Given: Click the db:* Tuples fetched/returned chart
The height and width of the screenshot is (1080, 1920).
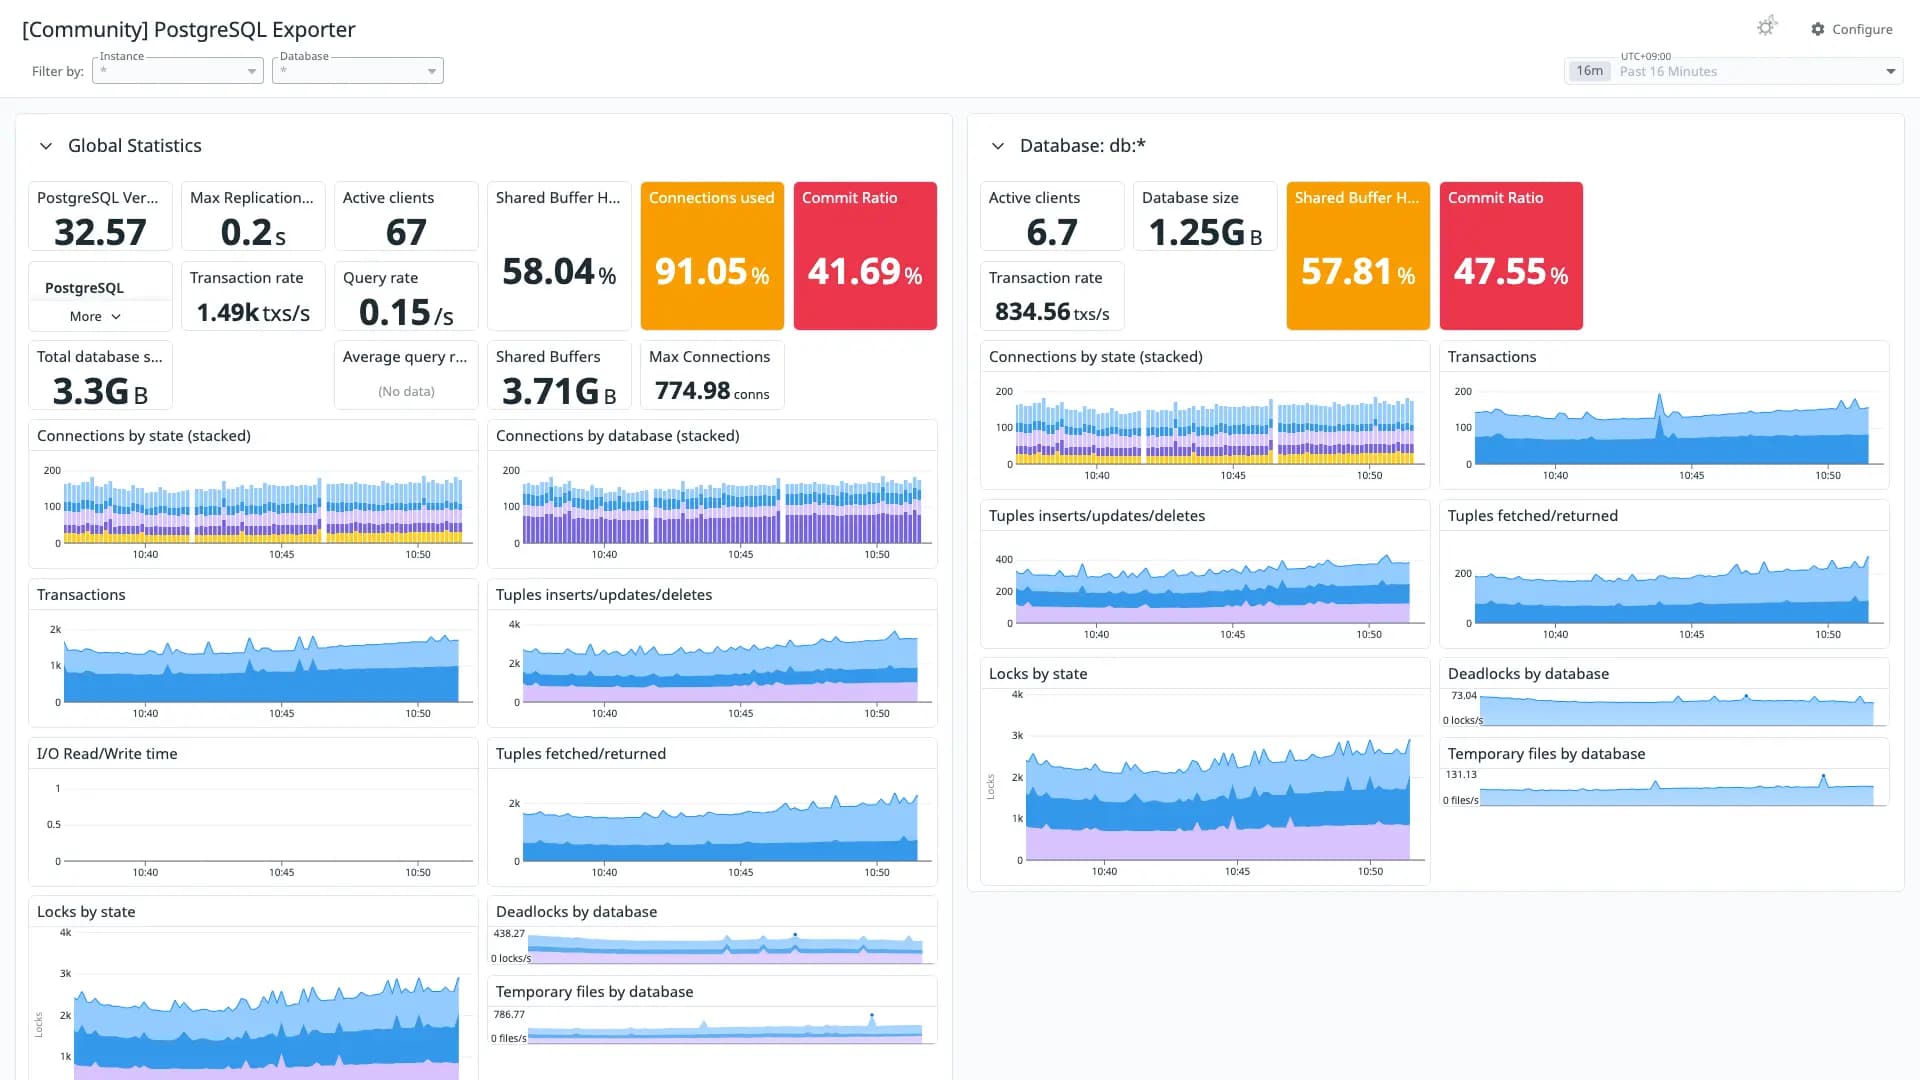Looking at the screenshot, I should pyautogui.click(x=1664, y=574).
